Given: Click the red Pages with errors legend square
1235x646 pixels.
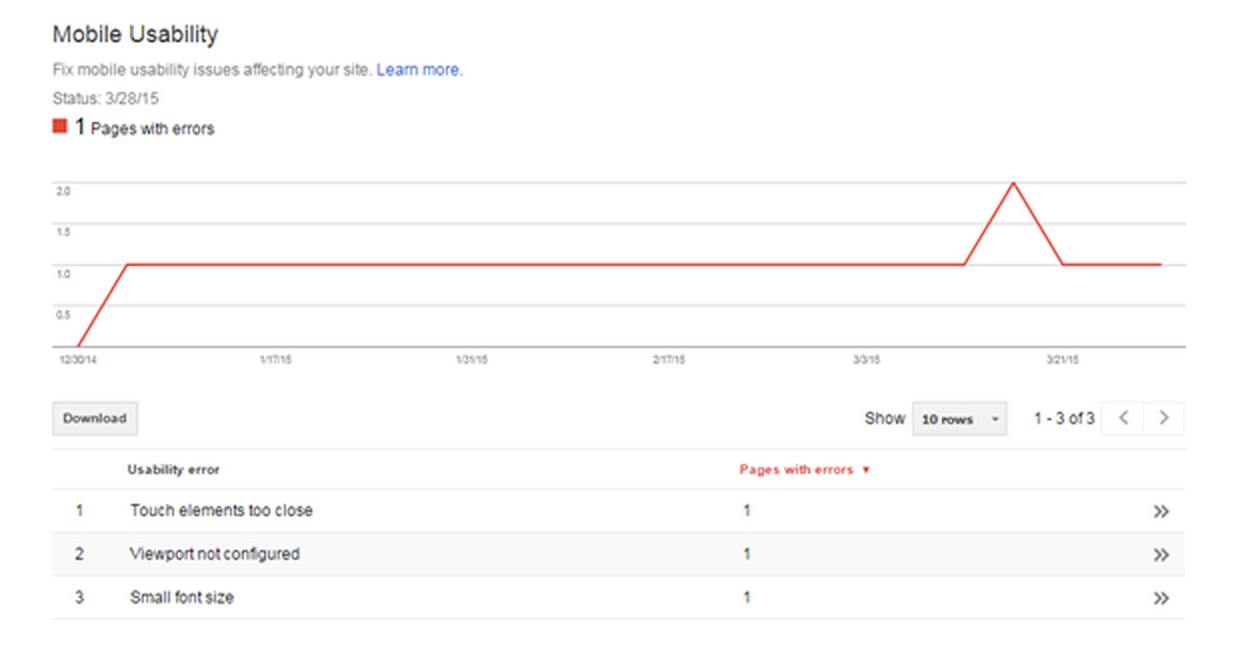Looking at the screenshot, I should click(58, 126).
